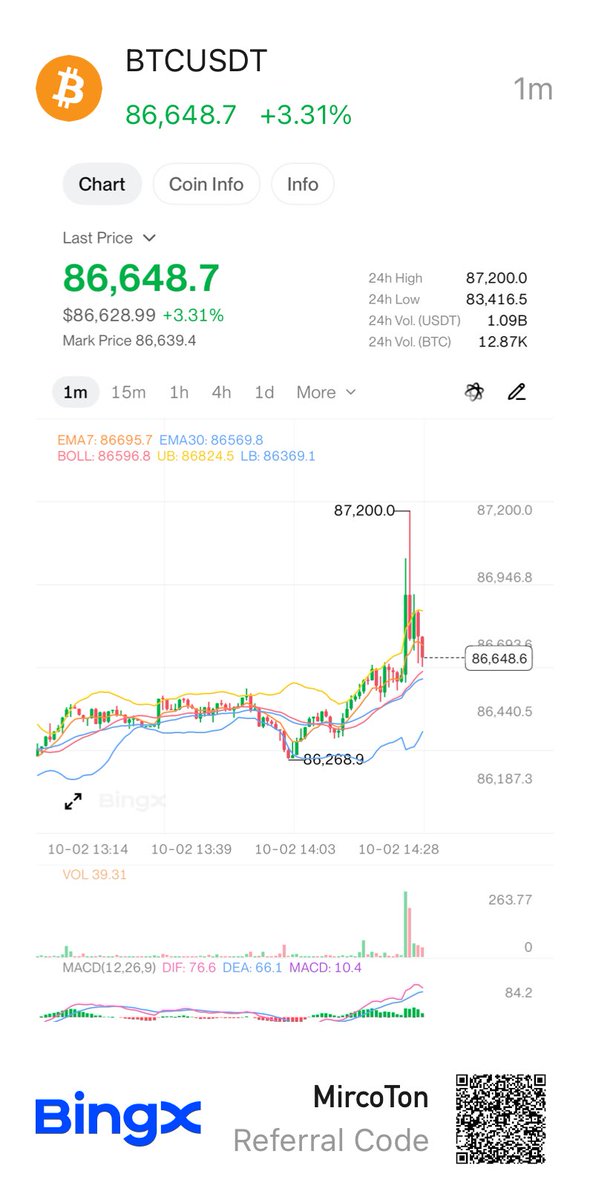Open the Info tab
590x1200 pixels.
[x=302, y=184]
